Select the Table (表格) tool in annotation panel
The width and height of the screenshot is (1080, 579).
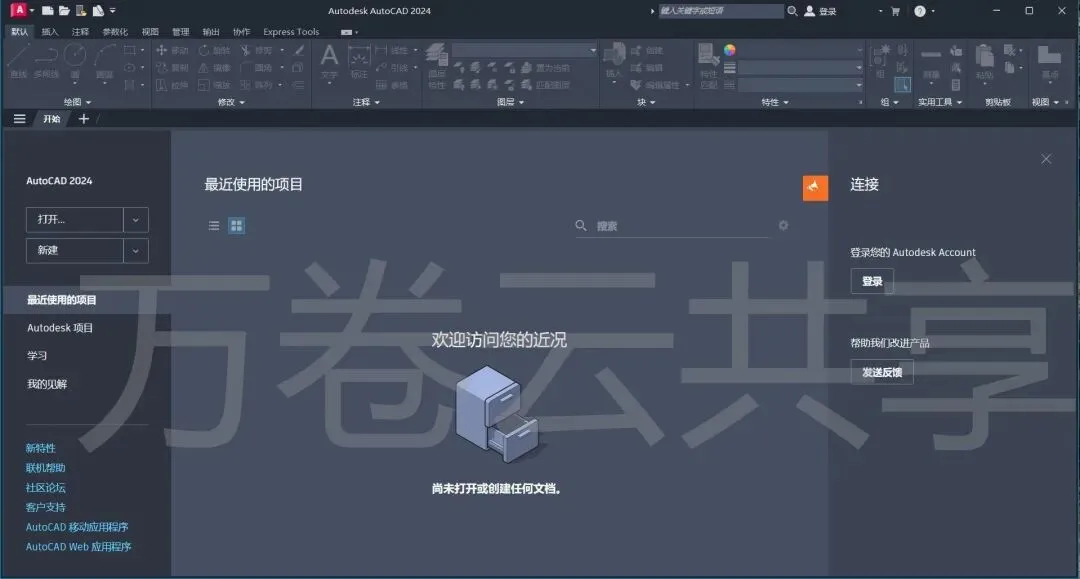392,85
